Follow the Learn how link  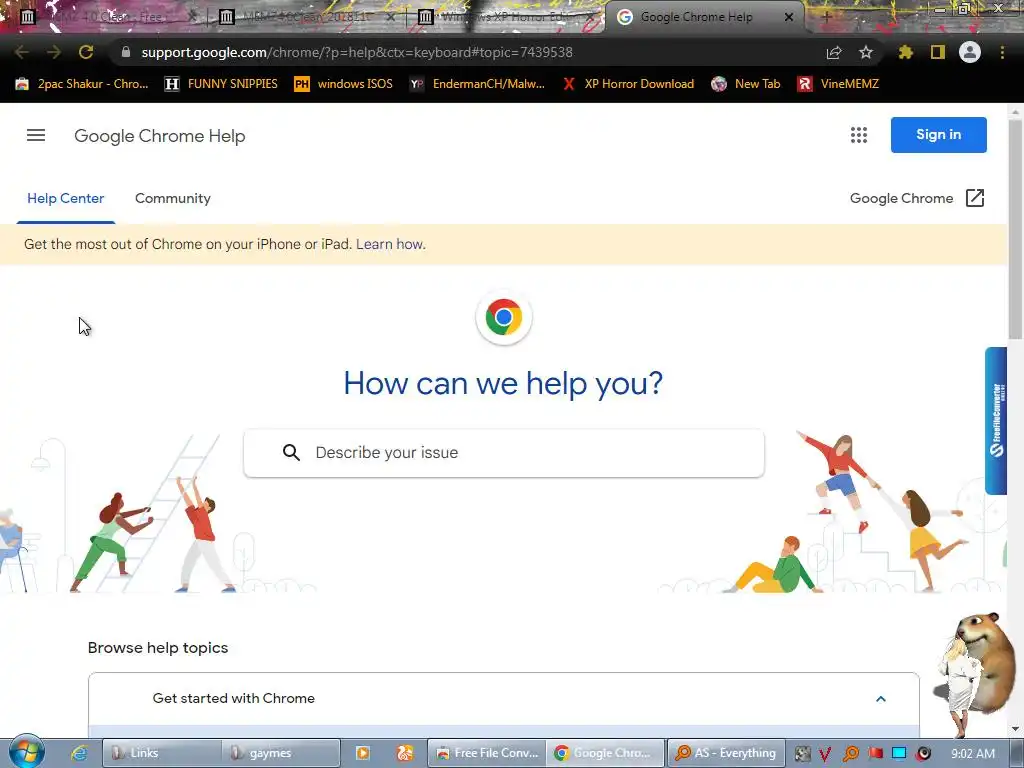pos(391,244)
